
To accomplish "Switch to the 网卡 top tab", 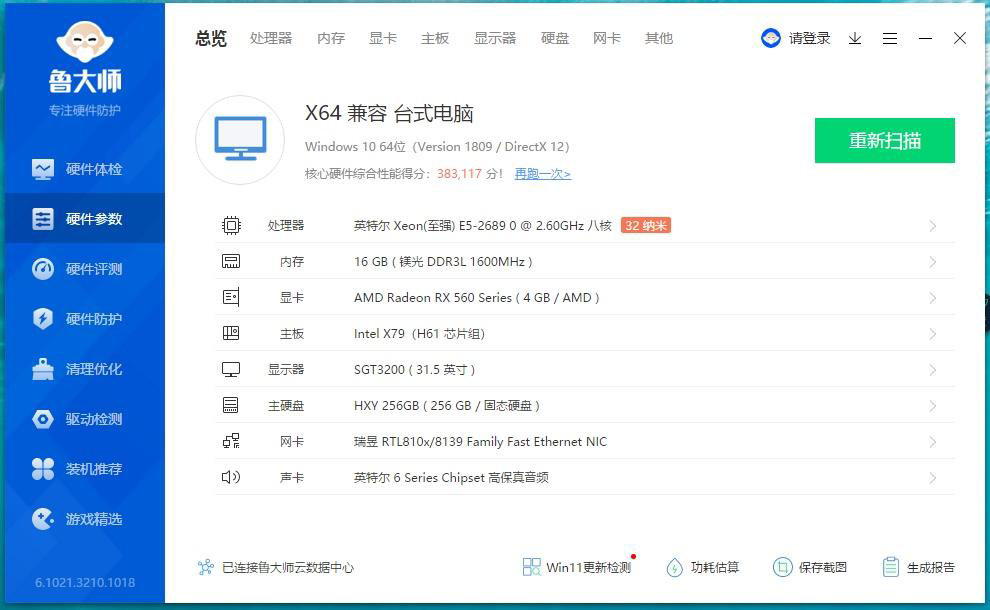I will point(607,39).
